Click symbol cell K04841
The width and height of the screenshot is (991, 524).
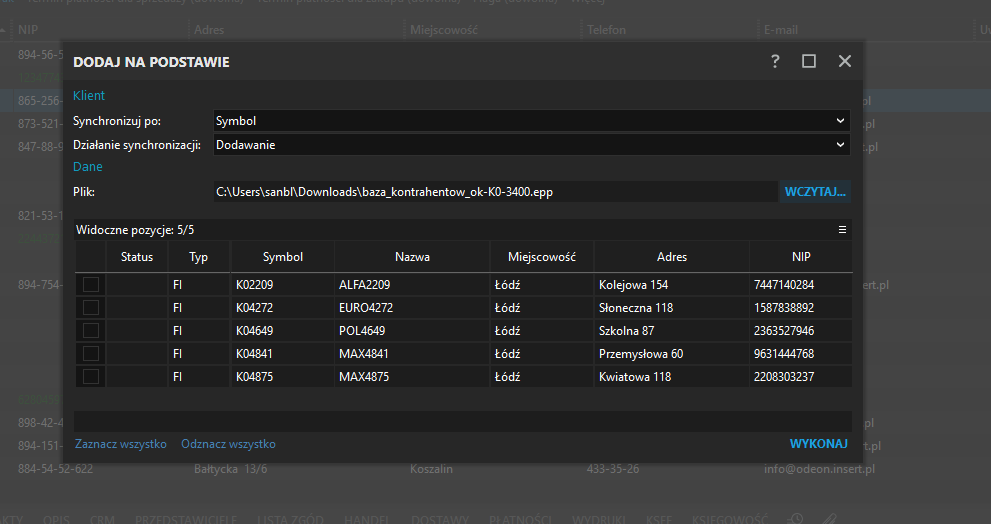point(283,353)
